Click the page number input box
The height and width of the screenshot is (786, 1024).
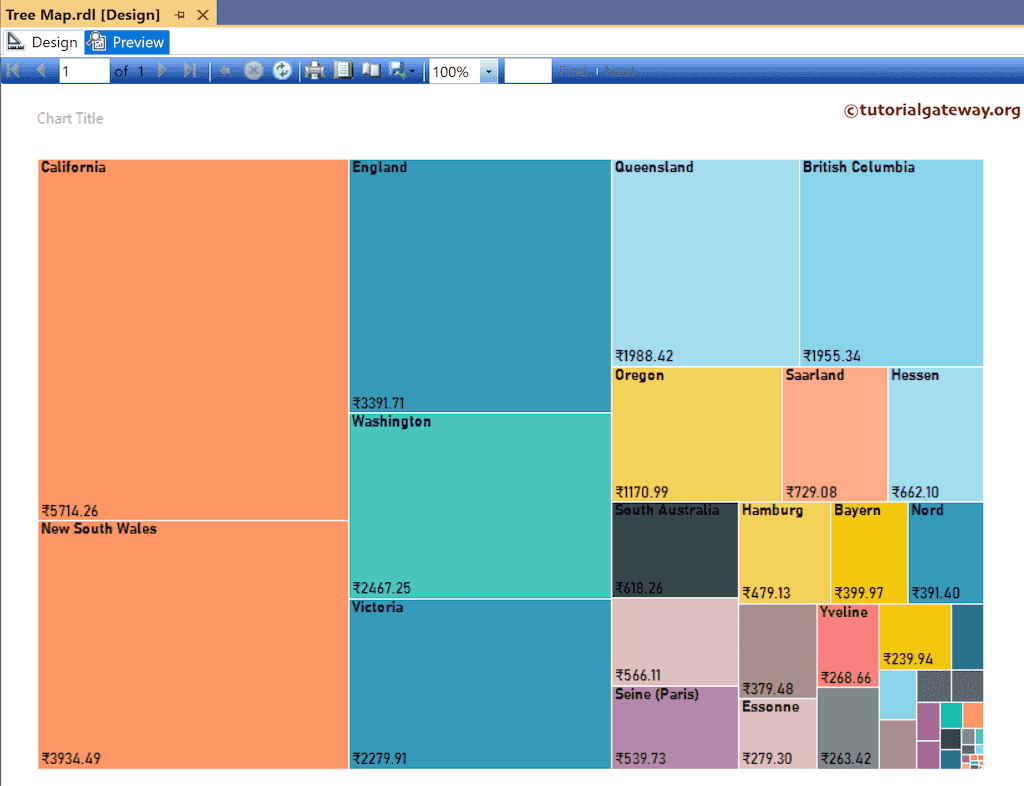coord(85,70)
